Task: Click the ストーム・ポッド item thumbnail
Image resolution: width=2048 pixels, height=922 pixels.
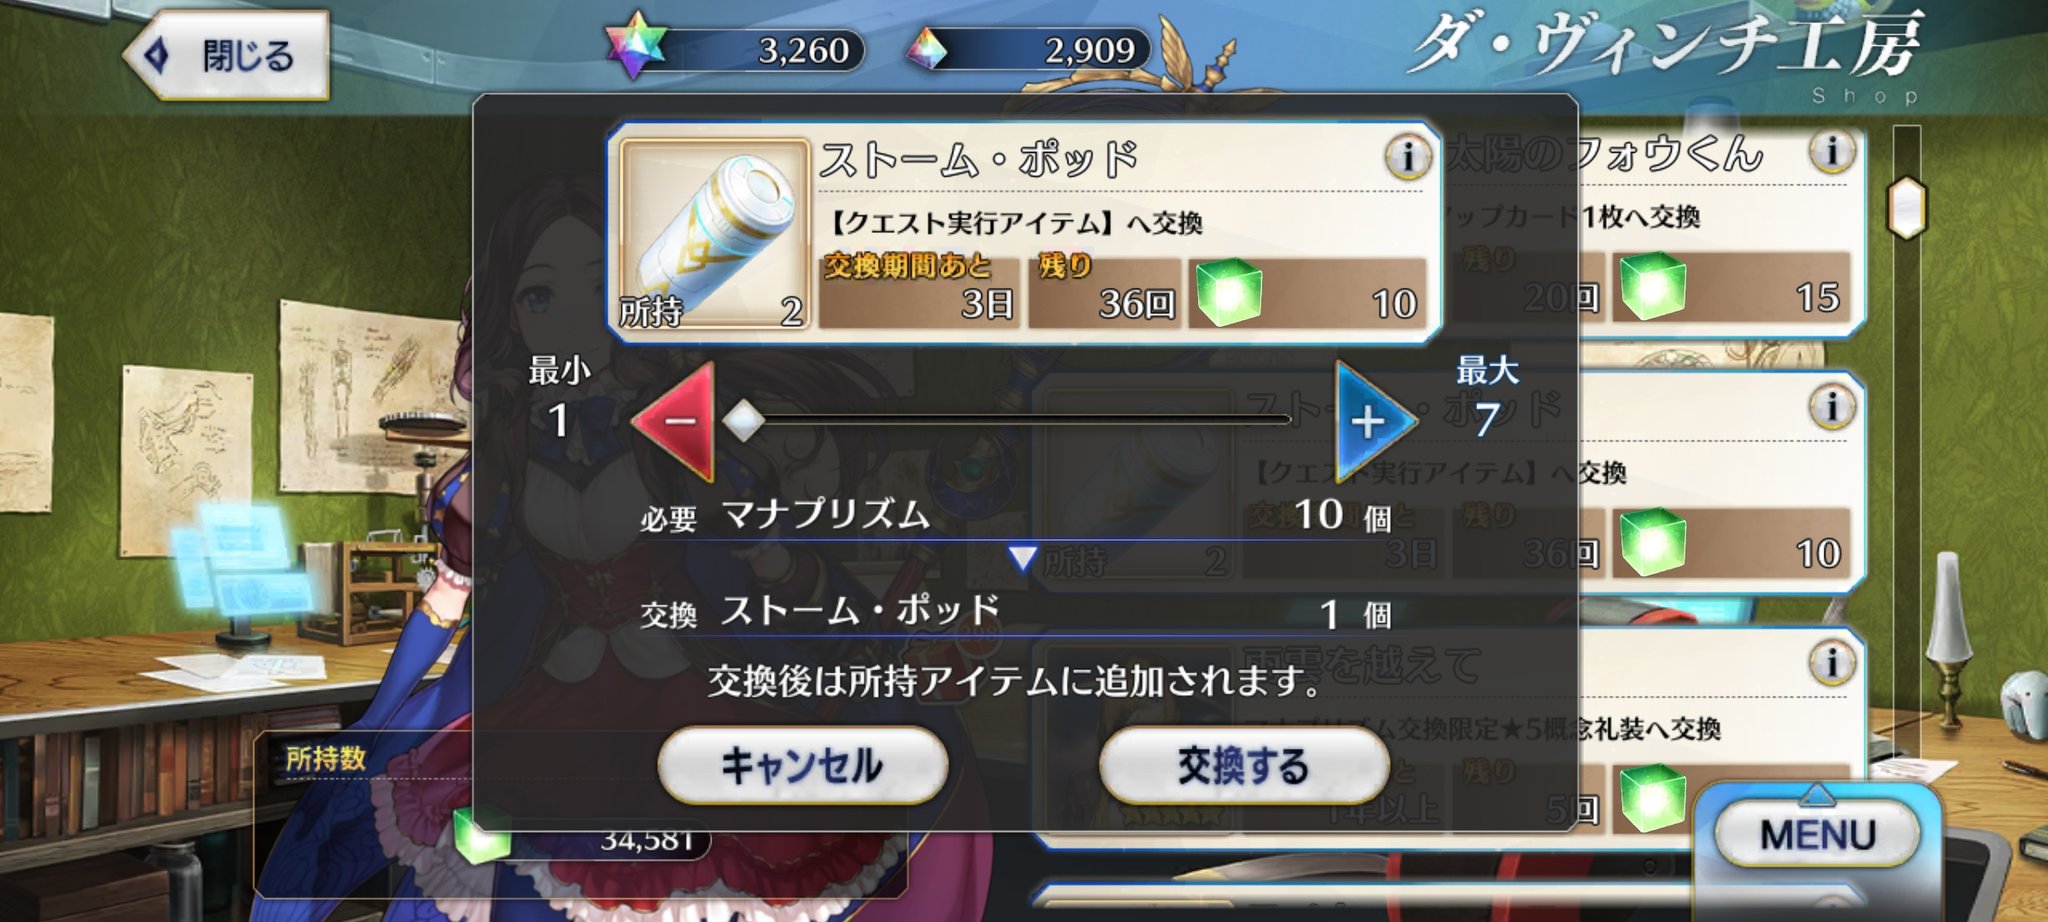Action: [714, 235]
